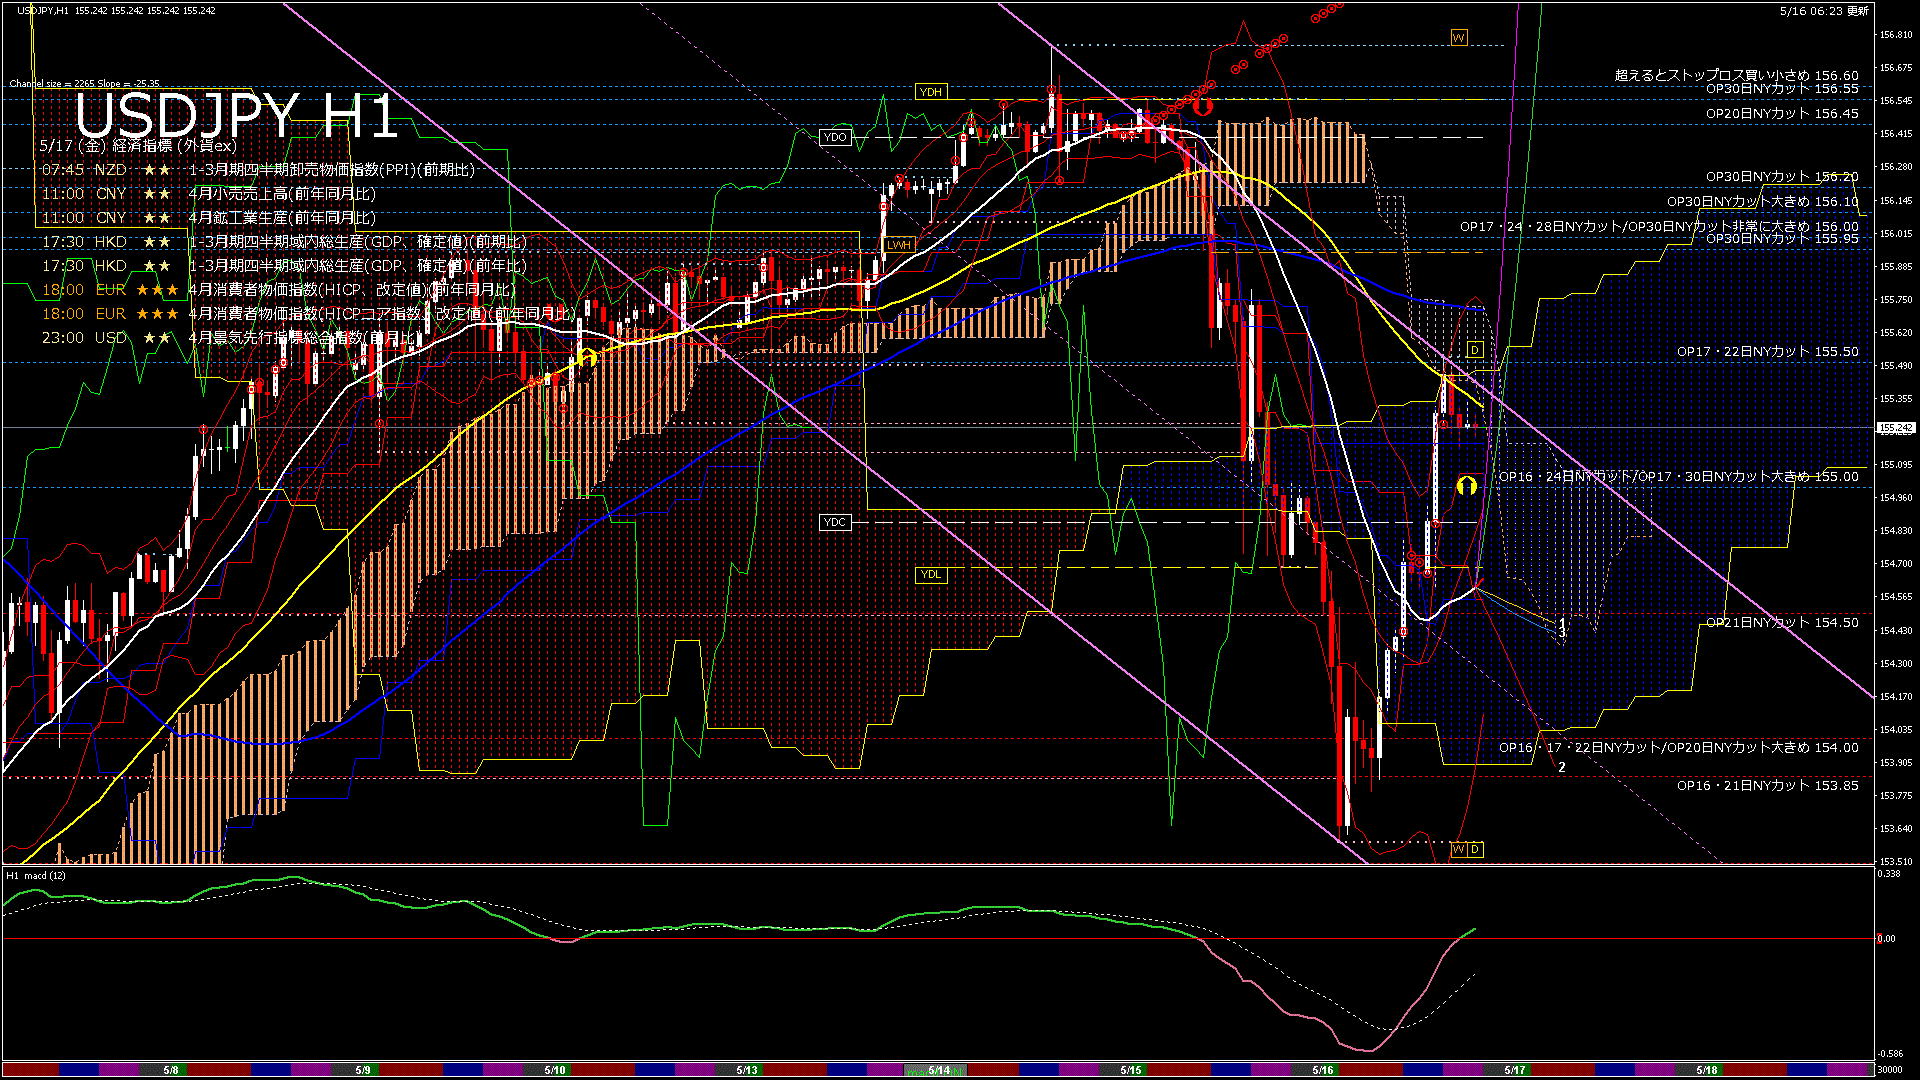Click the OP17・24・28日NYカット 156.00 label
The height and width of the screenshot is (1080, 1920).
tap(1659, 226)
